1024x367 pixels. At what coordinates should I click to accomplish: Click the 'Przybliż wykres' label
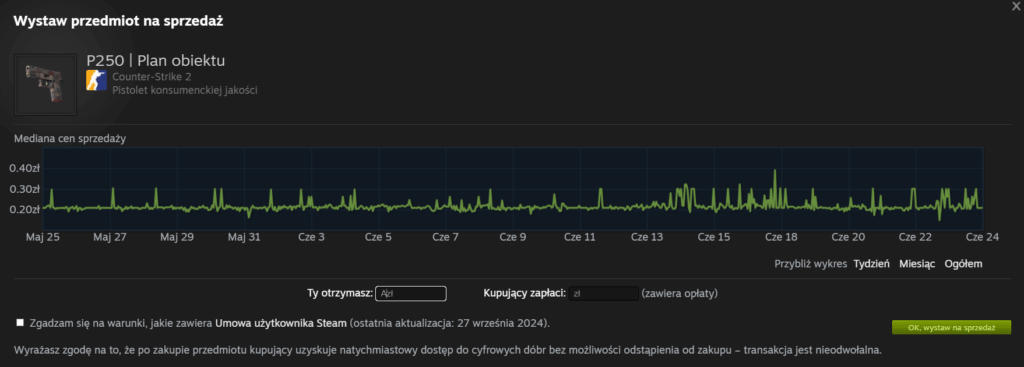pos(810,264)
